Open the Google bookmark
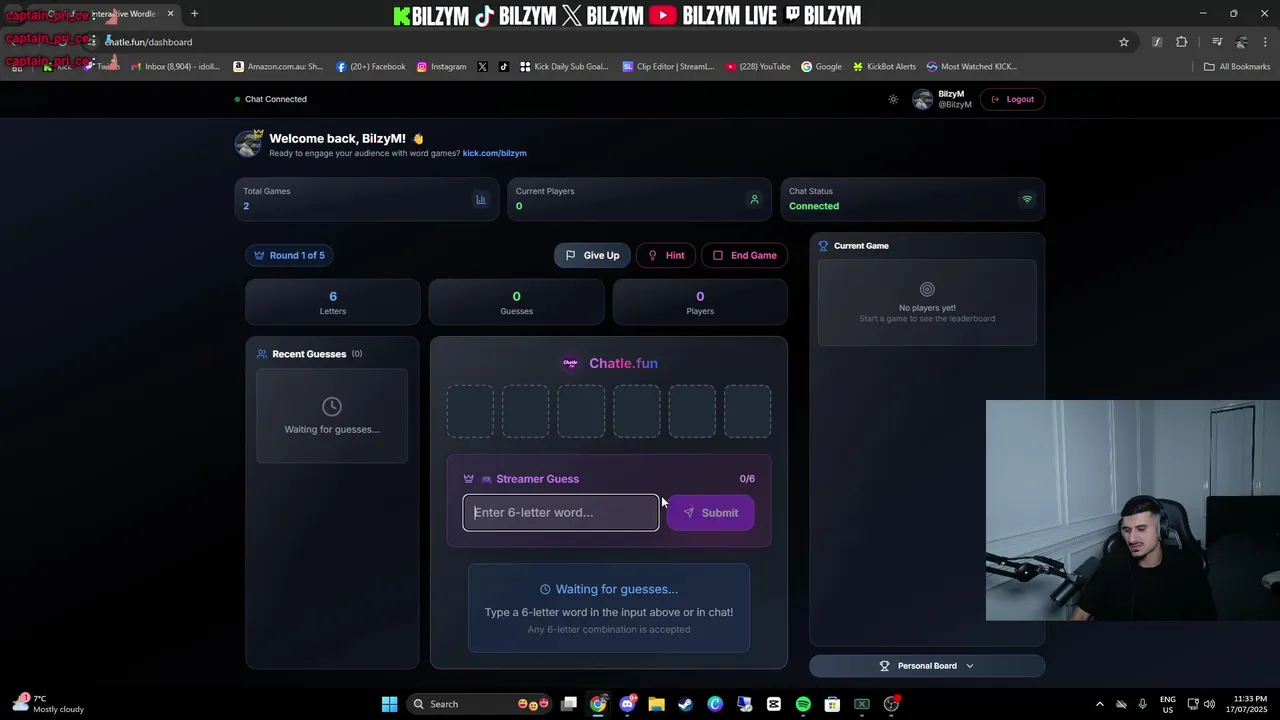This screenshot has width=1280, height=720. 821,67
